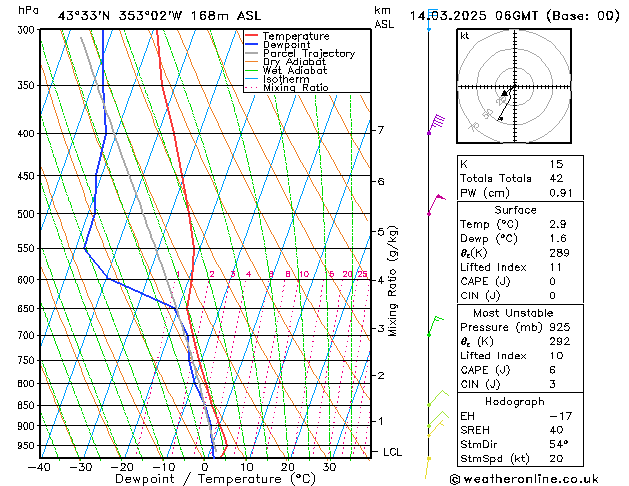The height and width of the screenshot is (486, 629).
Task: Click the 300 hPa pressure axis label
Action: pyautogui.click(x=26, y=30)
